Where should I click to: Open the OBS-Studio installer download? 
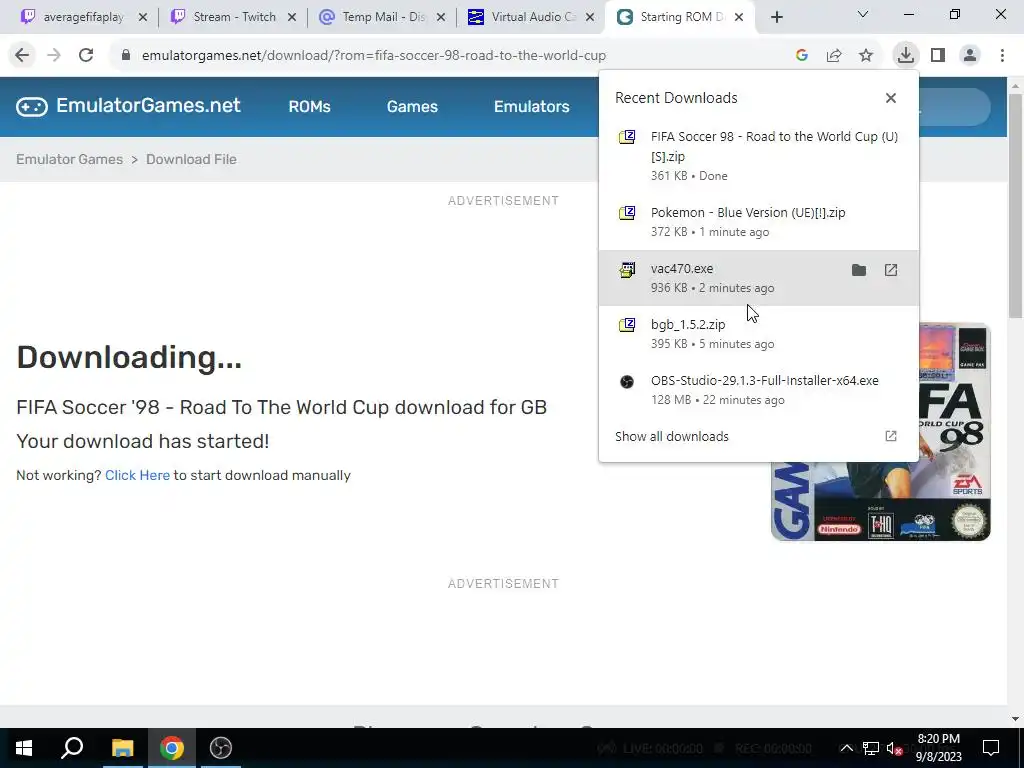[759, 390]
